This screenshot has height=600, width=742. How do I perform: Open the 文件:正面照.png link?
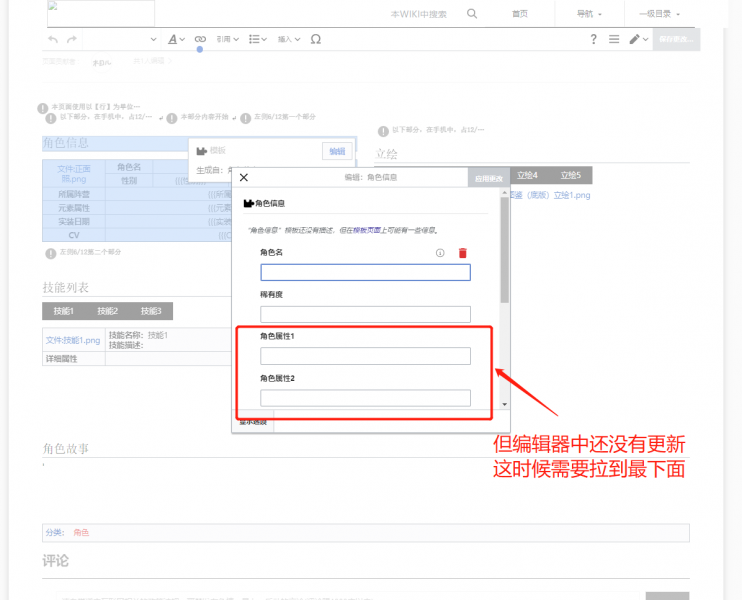pos(74,174)
